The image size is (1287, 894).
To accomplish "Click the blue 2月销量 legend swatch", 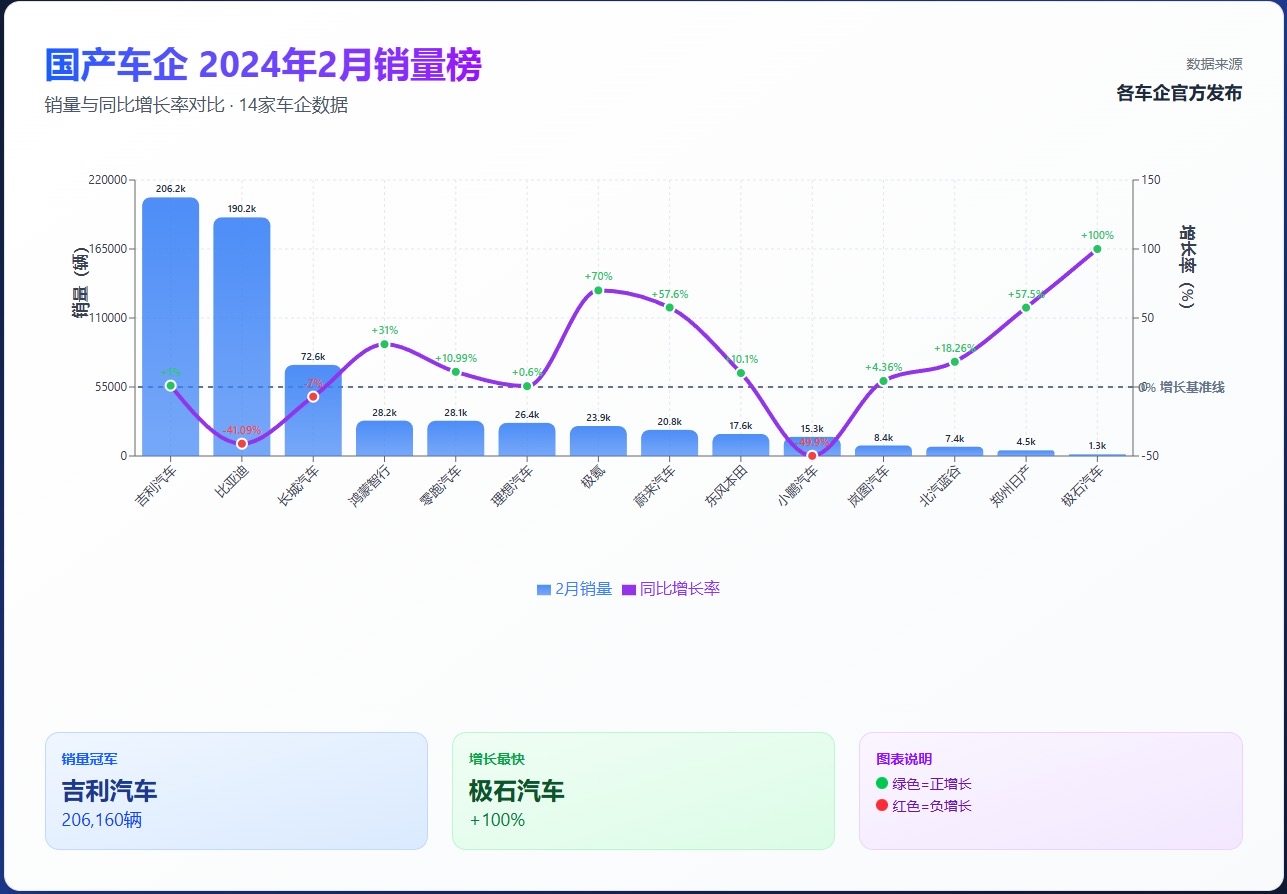I will (x=544, y=590).
